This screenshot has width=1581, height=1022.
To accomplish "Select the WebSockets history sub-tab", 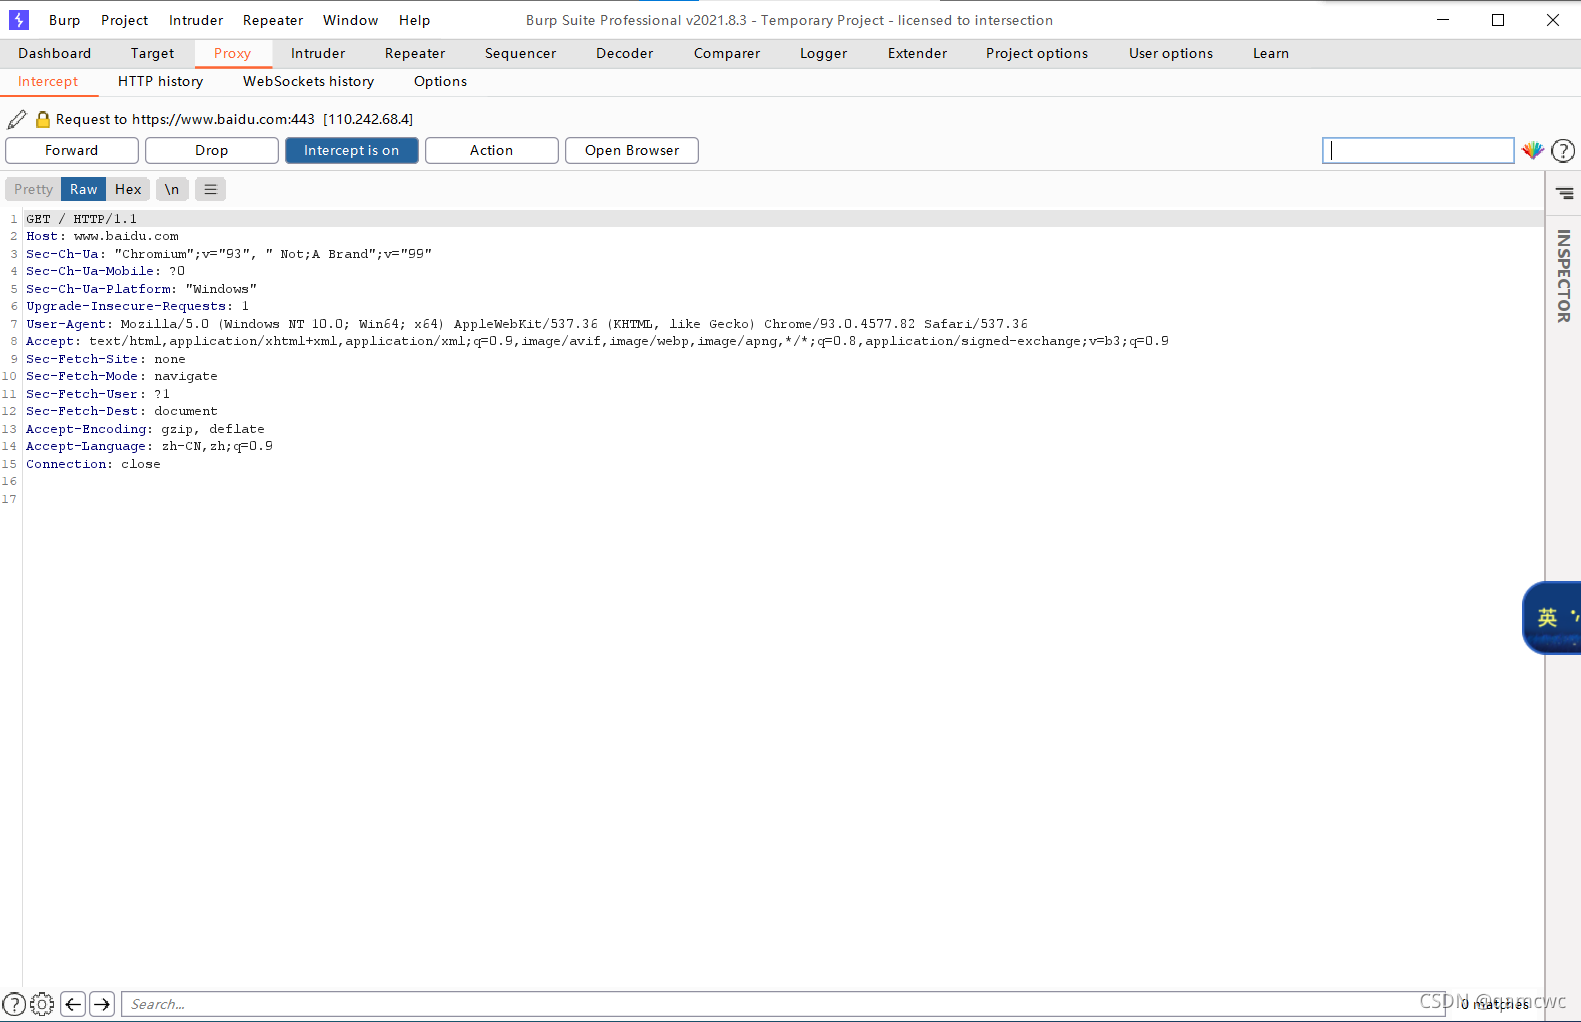I will coord(309,81).
